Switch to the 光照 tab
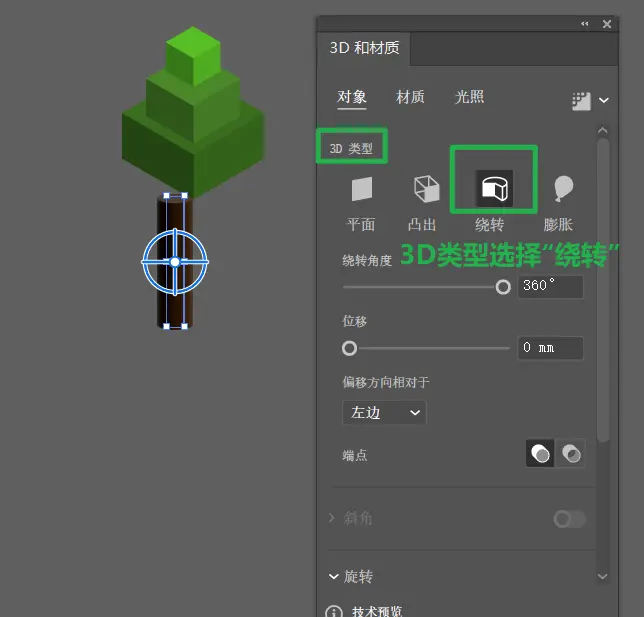 point(469,97)
